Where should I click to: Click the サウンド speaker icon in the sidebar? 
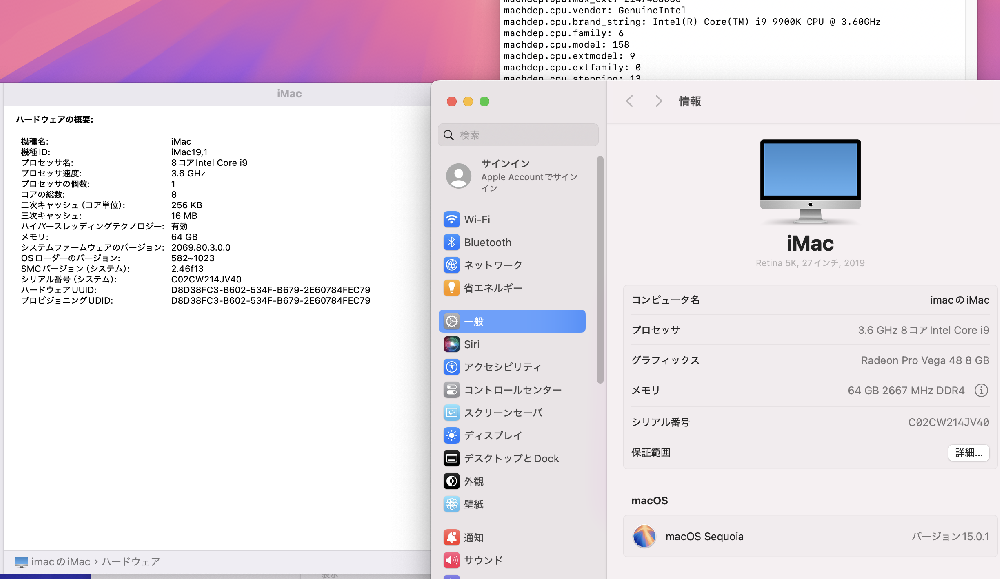452,561
